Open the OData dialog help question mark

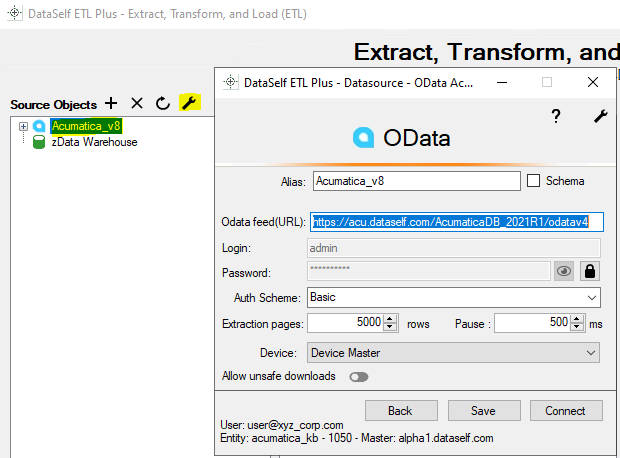(x=556, y=117)
